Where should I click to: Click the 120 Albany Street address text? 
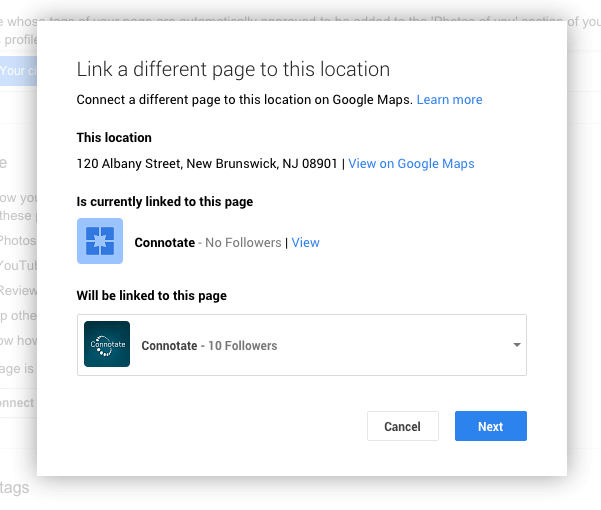(x=207, y=163)
